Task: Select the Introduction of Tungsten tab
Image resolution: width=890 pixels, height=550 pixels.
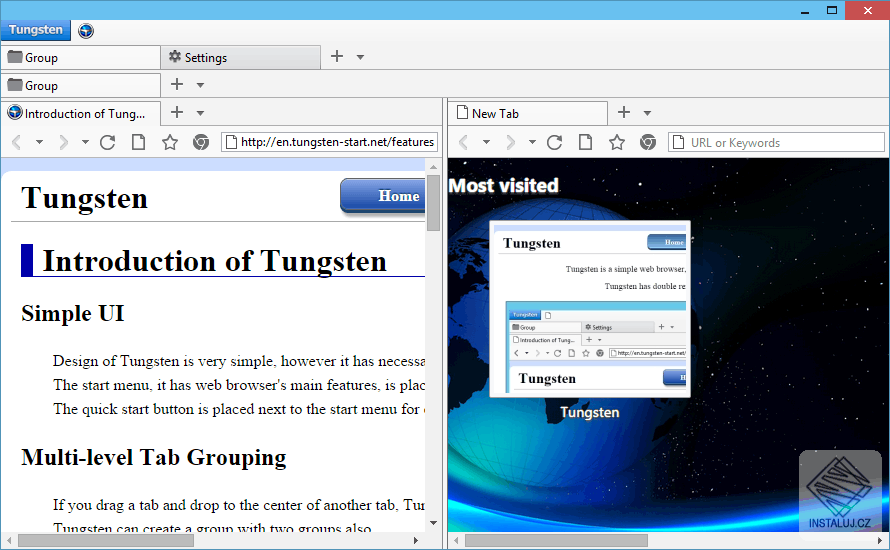Action: pyautogui.click(x=81, y=113)
